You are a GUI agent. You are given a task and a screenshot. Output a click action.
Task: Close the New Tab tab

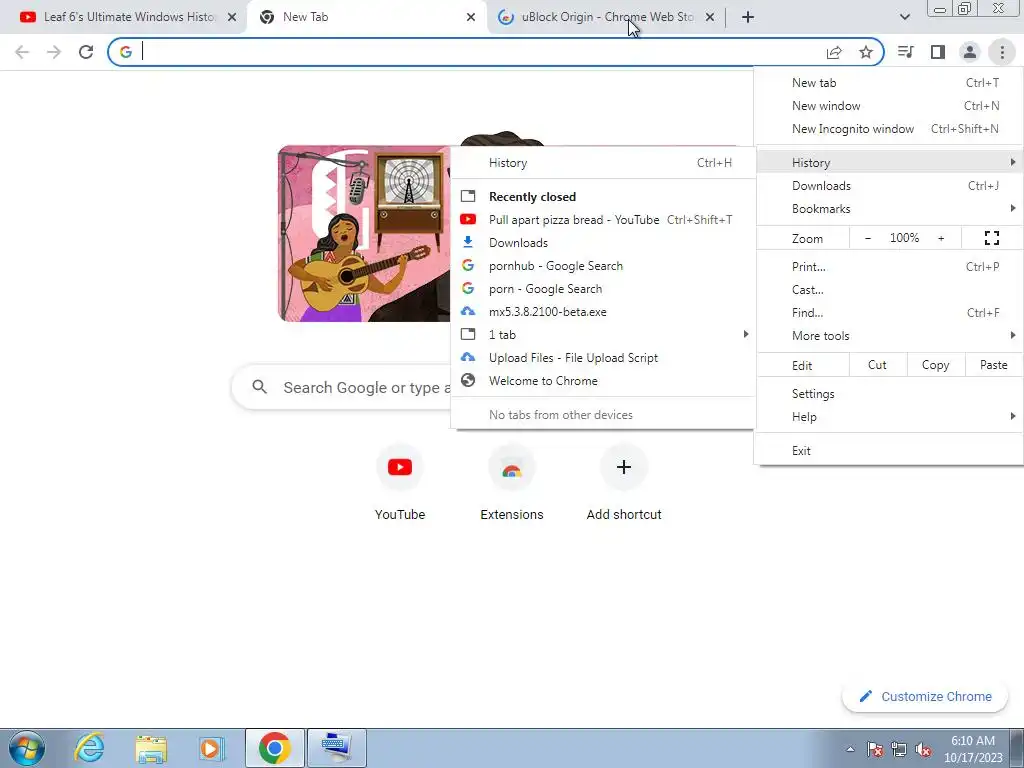[x=471, y=17]
